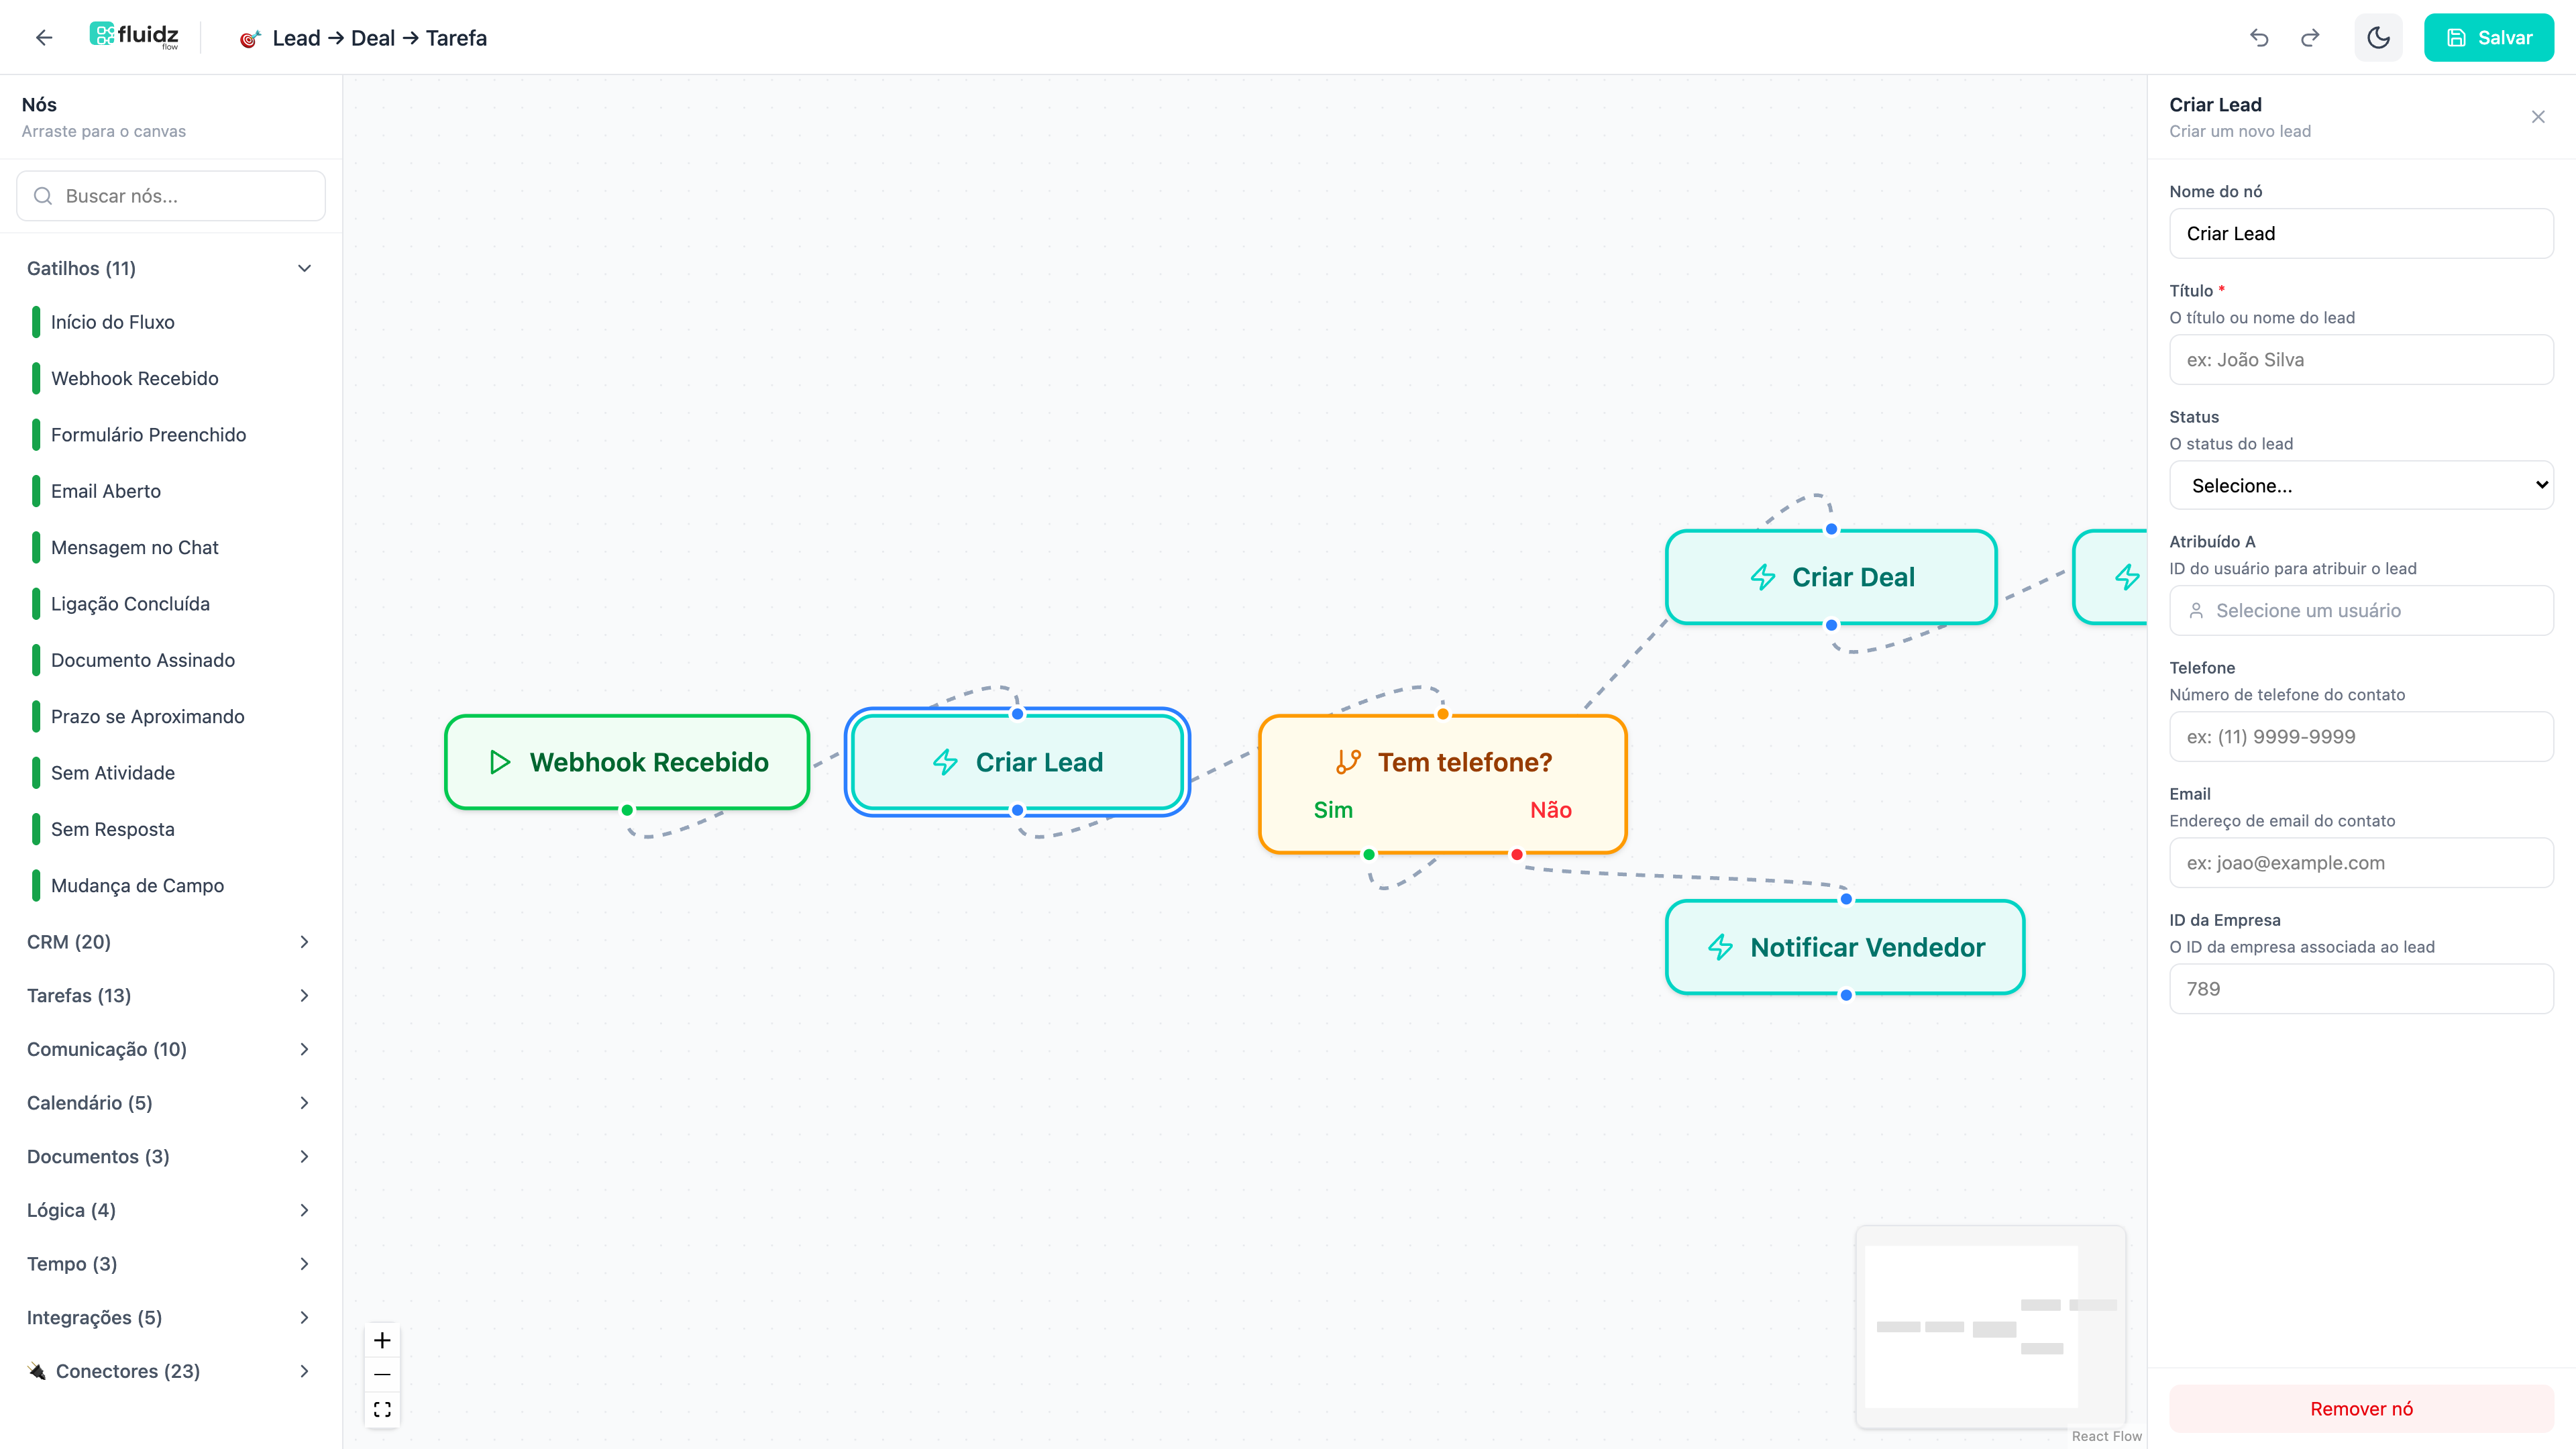This screenshot has height=1449, width=2576.
Task: Toggle dark mode with moon icon
Action: tap(2378, 38)
